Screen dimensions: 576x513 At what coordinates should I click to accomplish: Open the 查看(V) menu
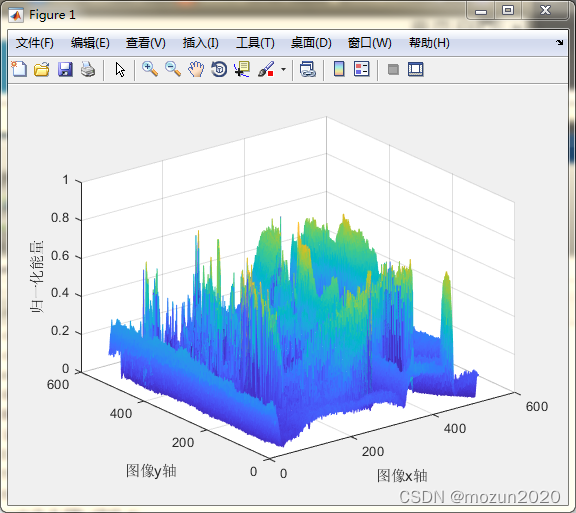click(145, 43)
